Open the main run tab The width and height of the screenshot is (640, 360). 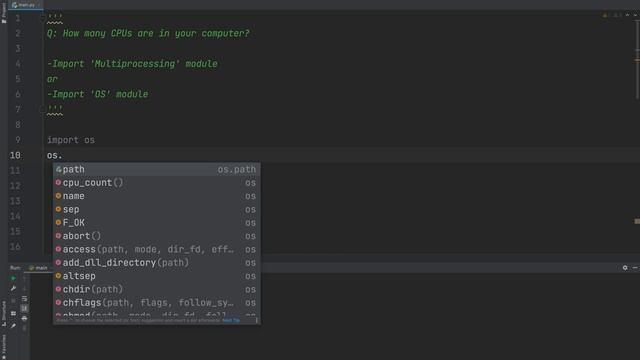(x=38, y=268)
